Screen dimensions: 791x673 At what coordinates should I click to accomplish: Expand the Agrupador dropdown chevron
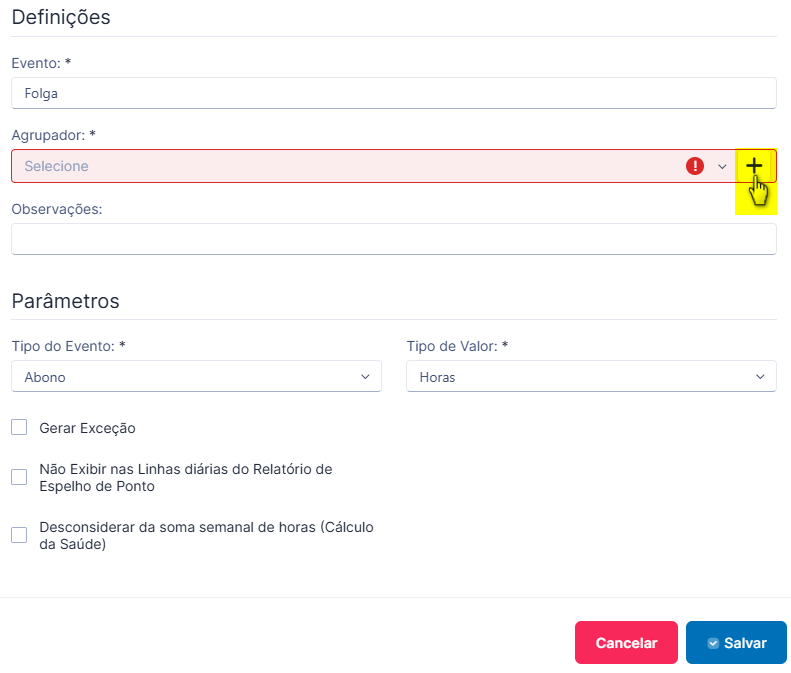coord(722,166)
